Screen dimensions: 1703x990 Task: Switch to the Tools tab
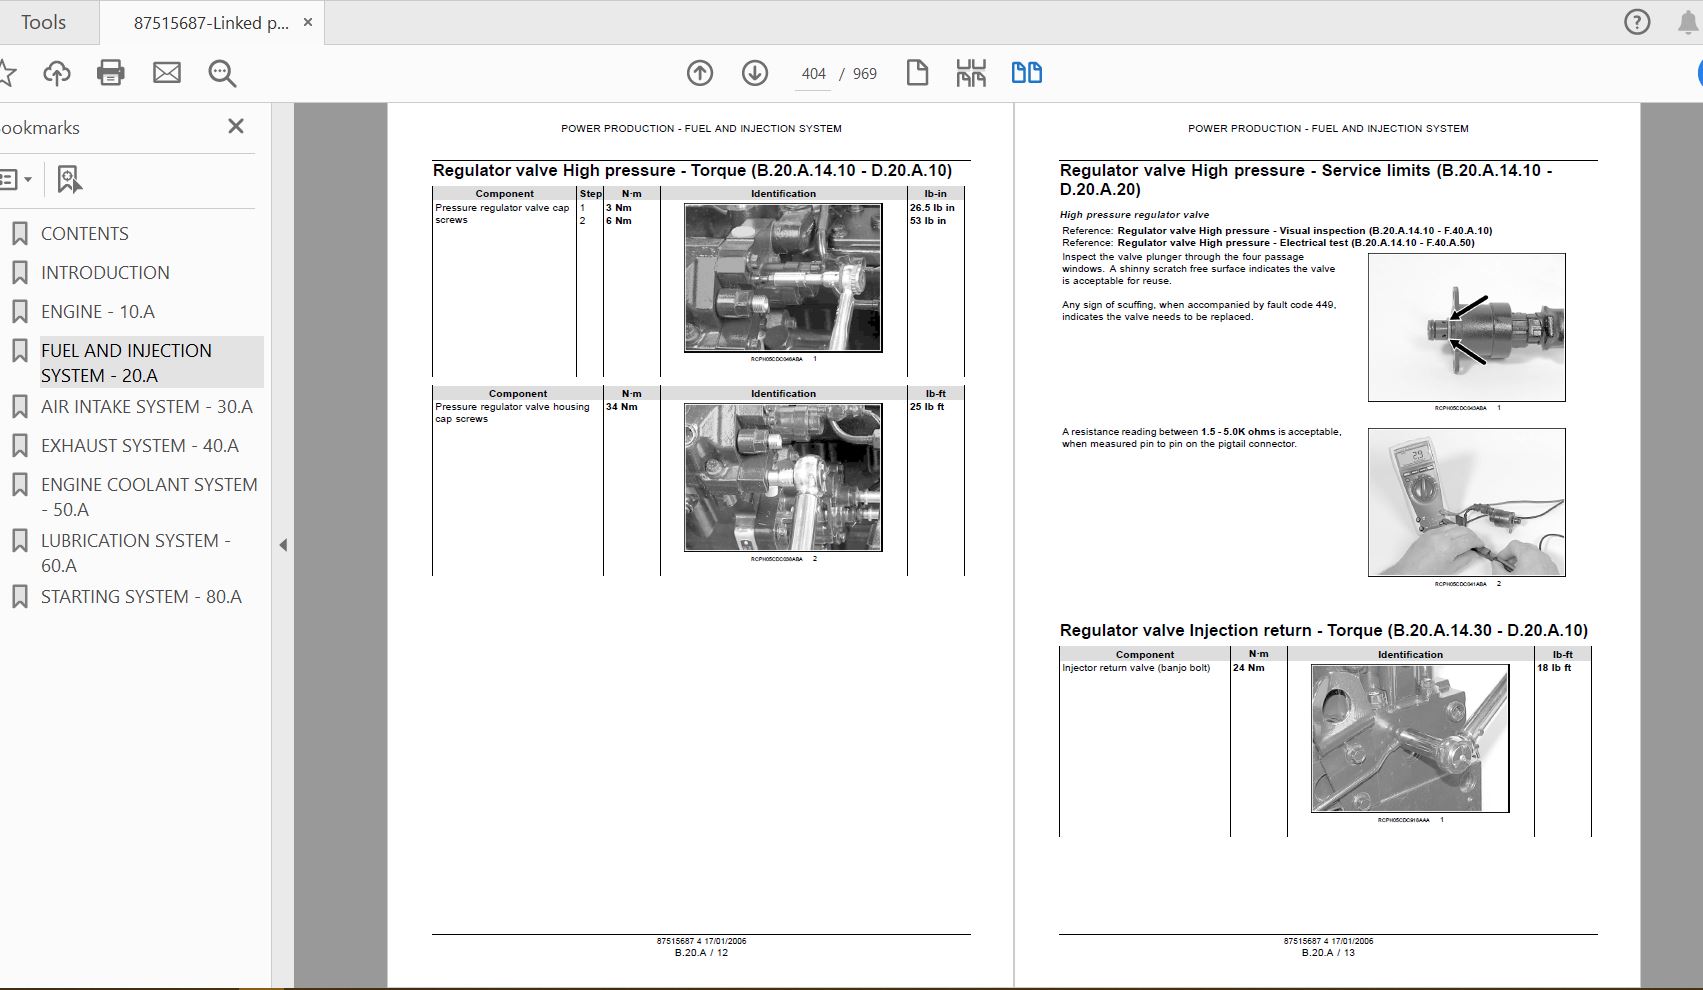(44, 22)
